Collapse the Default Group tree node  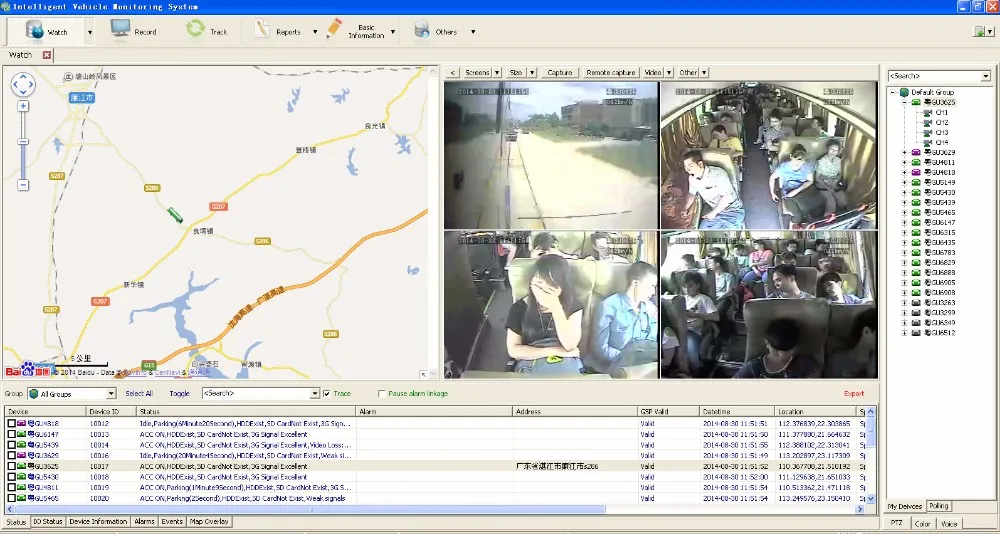[x=892, y=92]
